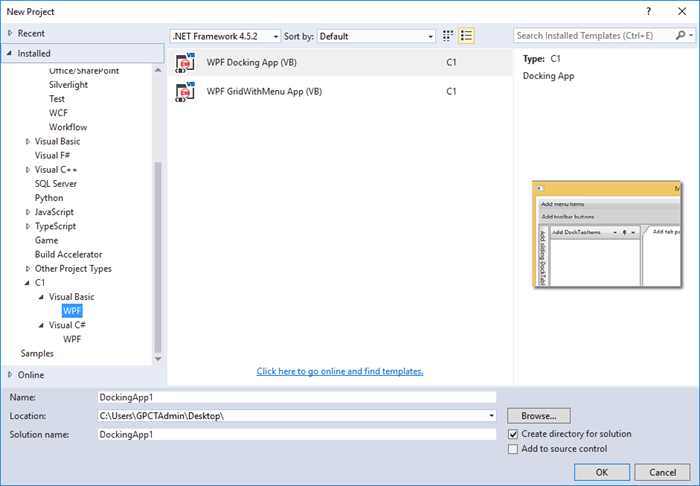
Task: Select the Silverlight tree item
Action: tap(68, 85)
